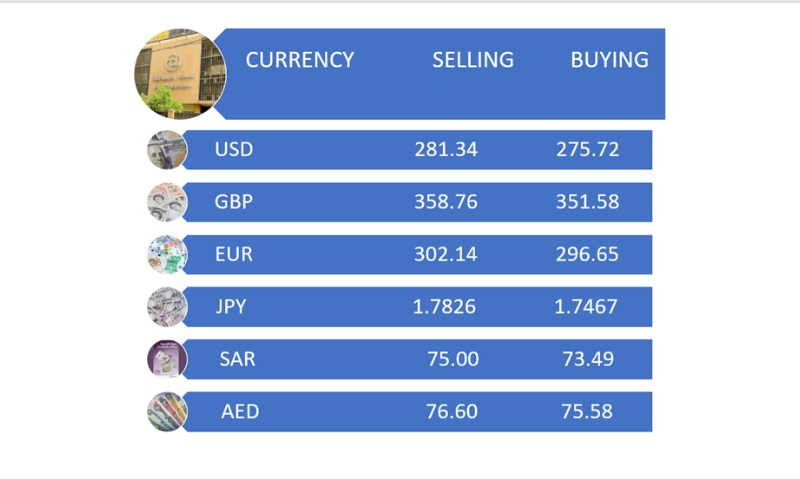
Task: Click the USD currency label
Action: pyautogui.click(x=234, y=150)
